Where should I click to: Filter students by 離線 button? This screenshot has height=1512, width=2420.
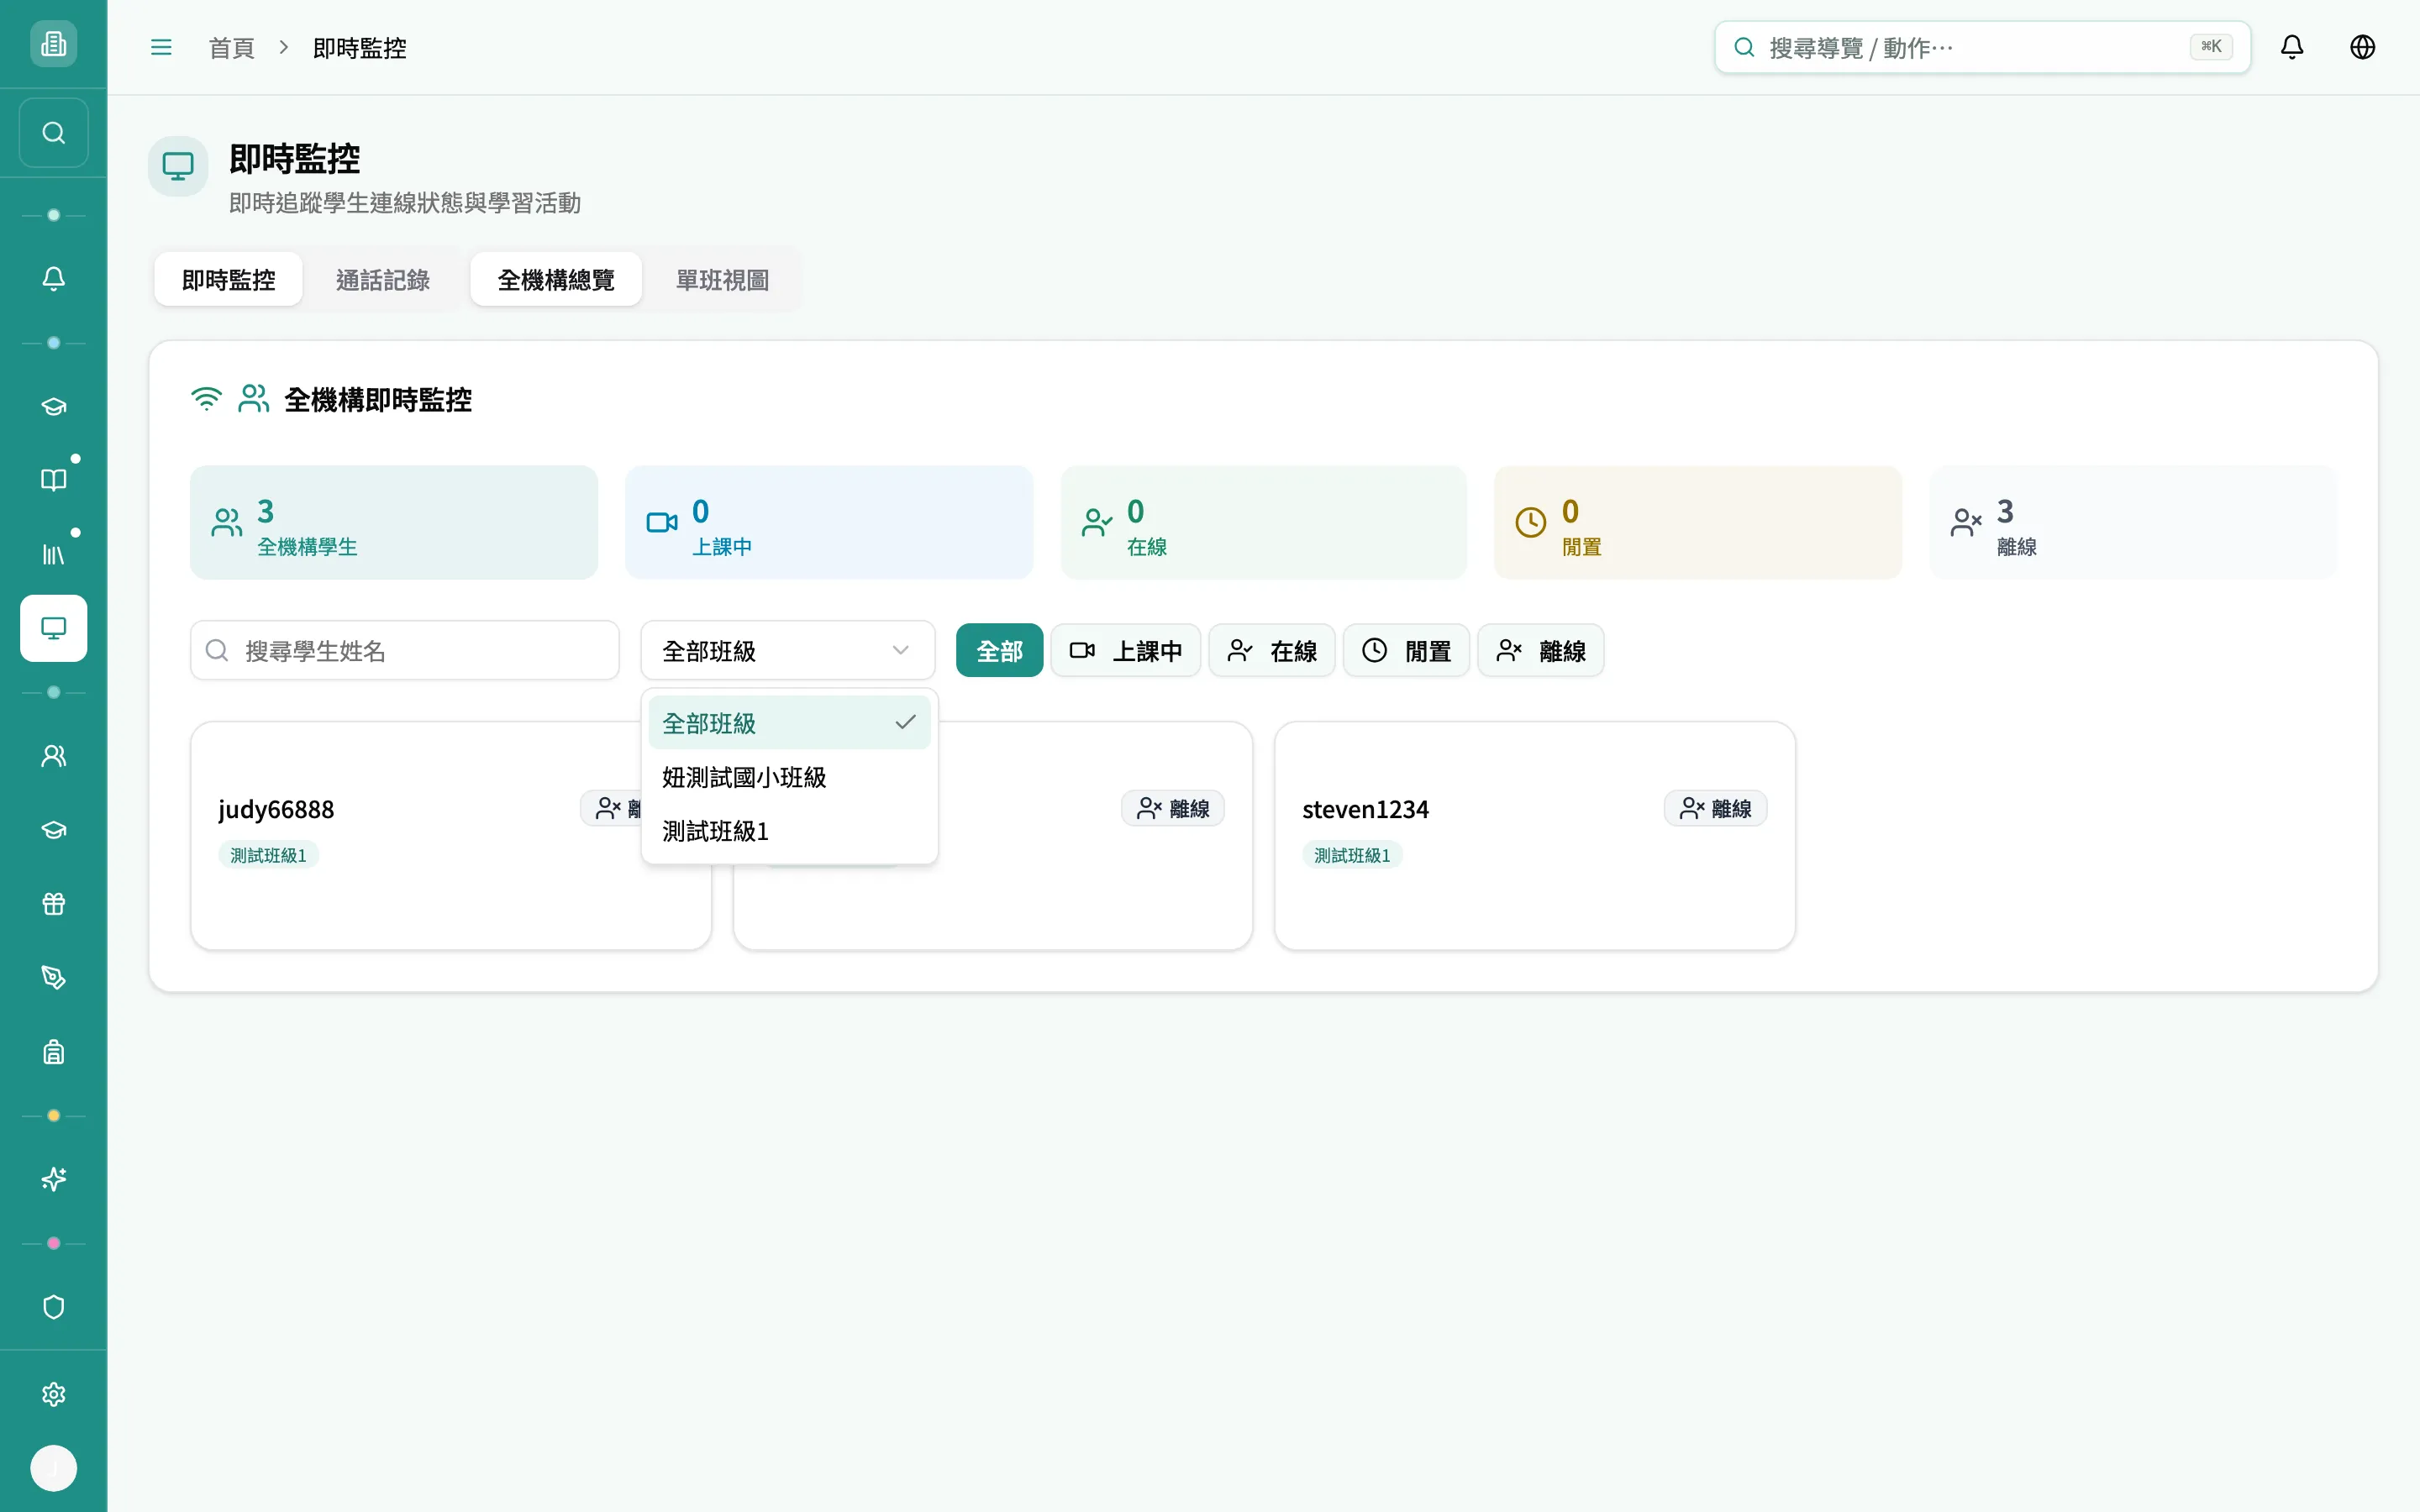click(x=1541, y=651)
